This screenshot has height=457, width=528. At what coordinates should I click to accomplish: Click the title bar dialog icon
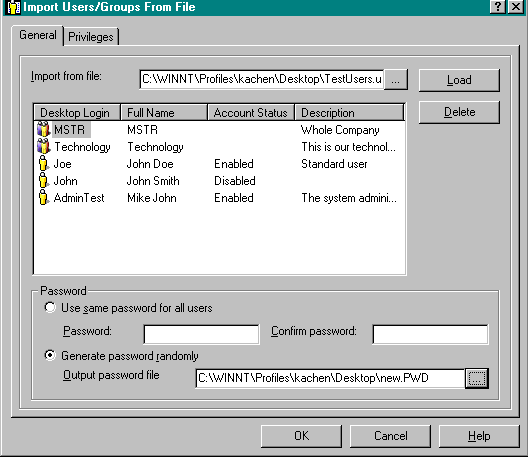[x=13, y=7]
